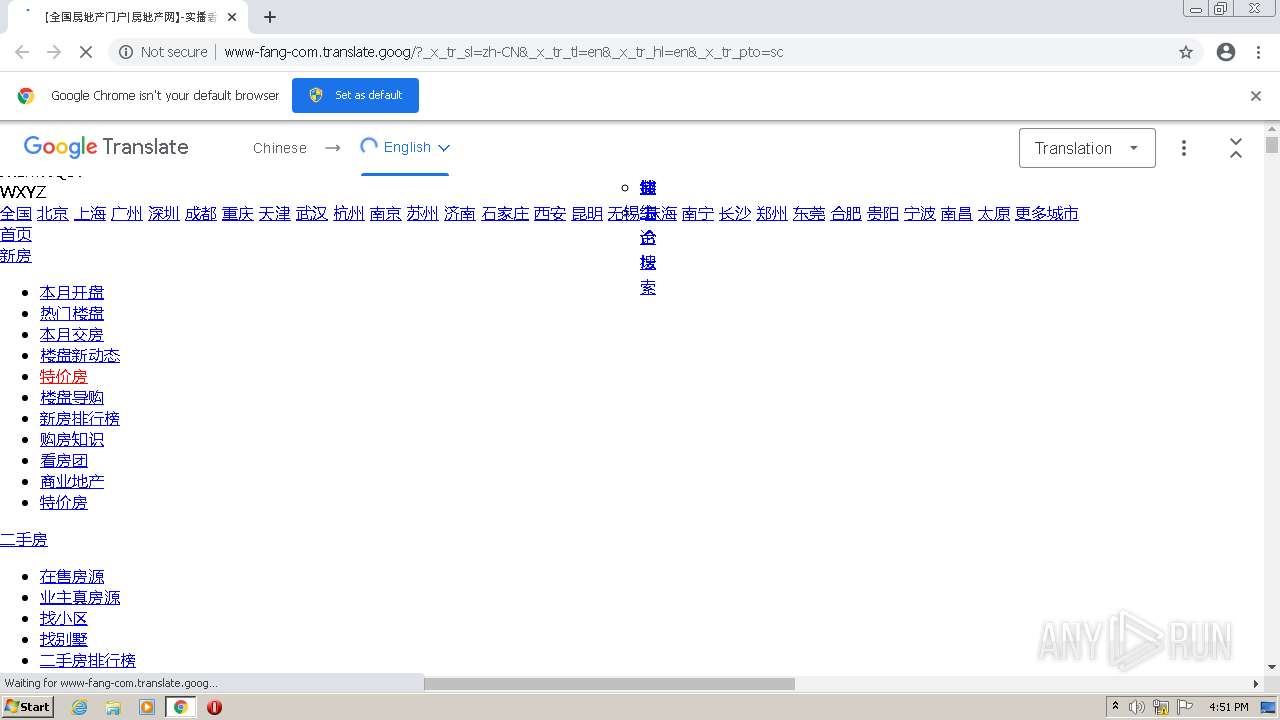Viewport: 1280px width, 720px height.
Task: Click the browser forward arrow
Action: [x=54, y=52]
